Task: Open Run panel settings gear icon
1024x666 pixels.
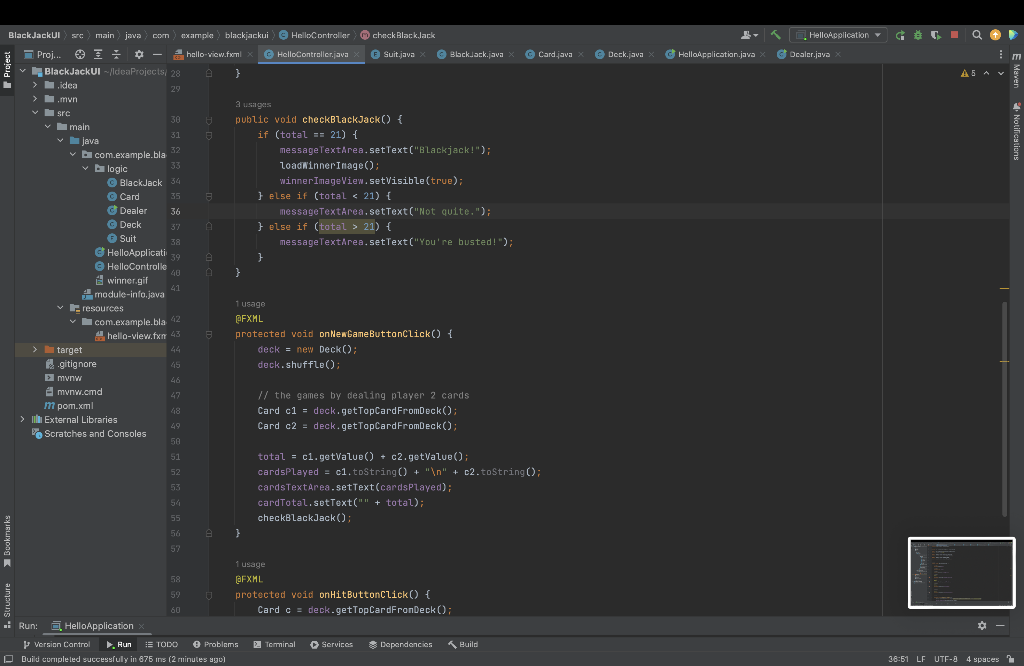Action: (x=982, y=626)
